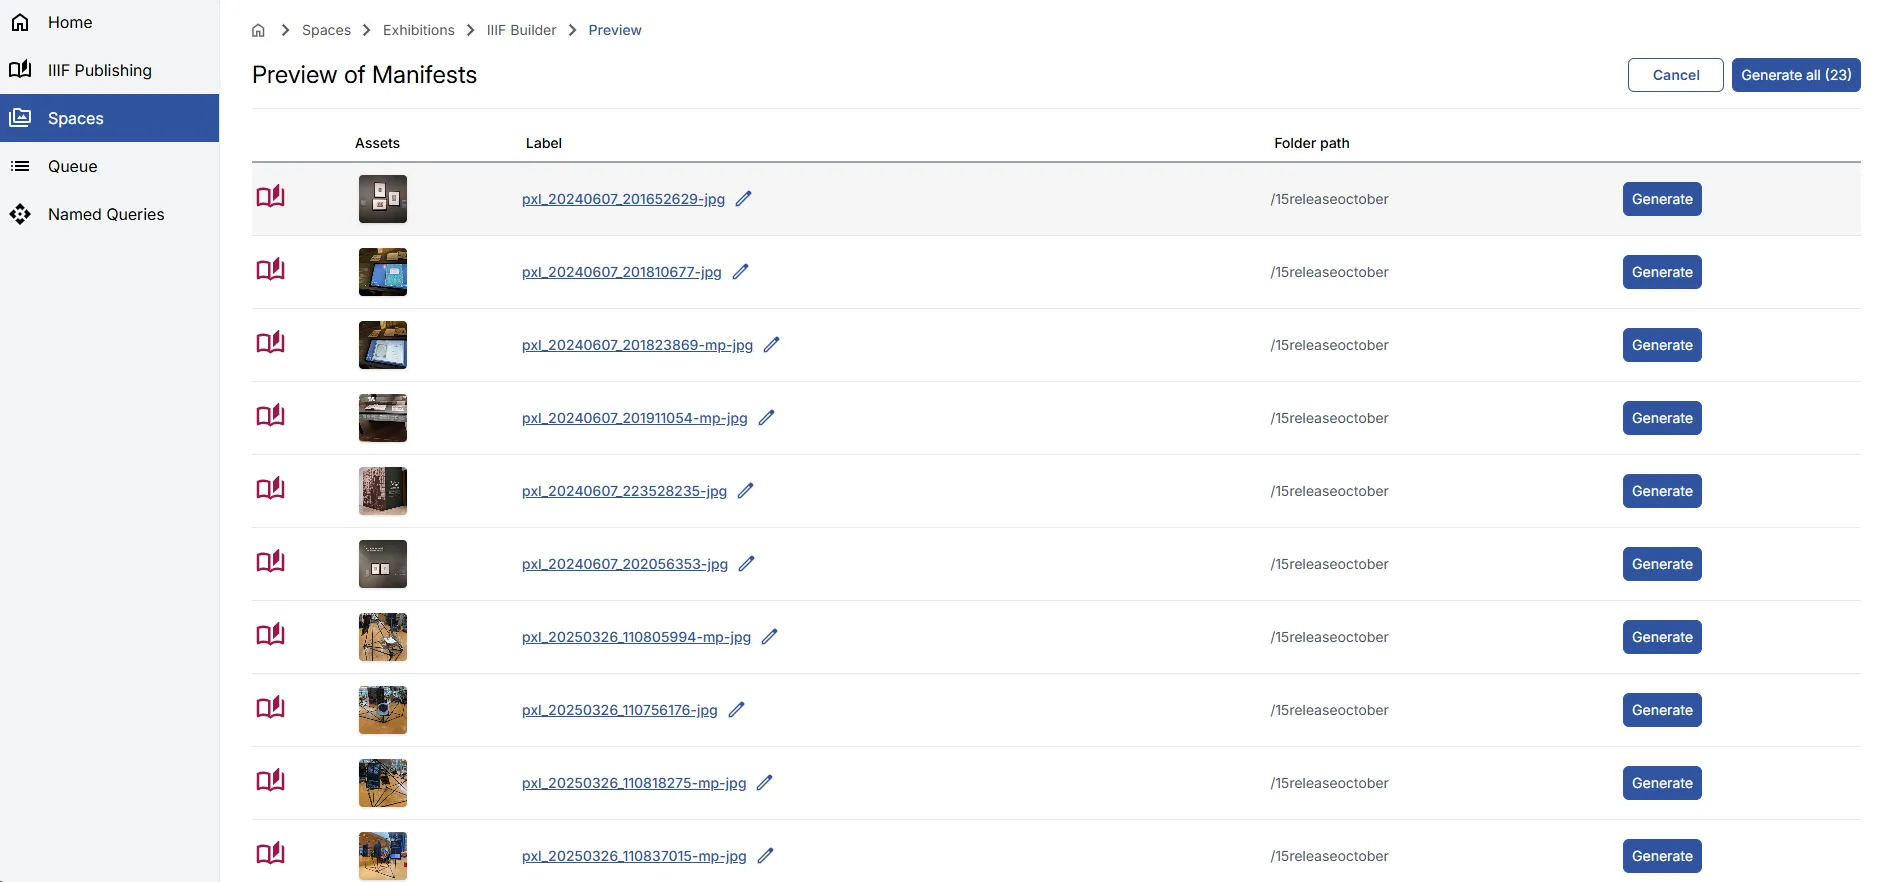Image resolution: width=1892 pixels, height=882 pixels.
Task: Edit label pencil for pxl_20240607_201652629-jpg
Action: [743, 199]
